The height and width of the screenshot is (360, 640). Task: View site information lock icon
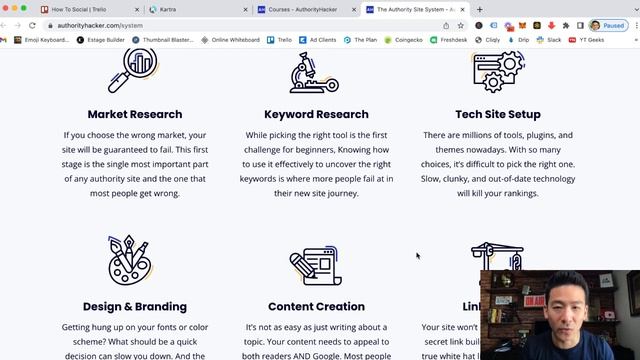(x=50, y=25)
